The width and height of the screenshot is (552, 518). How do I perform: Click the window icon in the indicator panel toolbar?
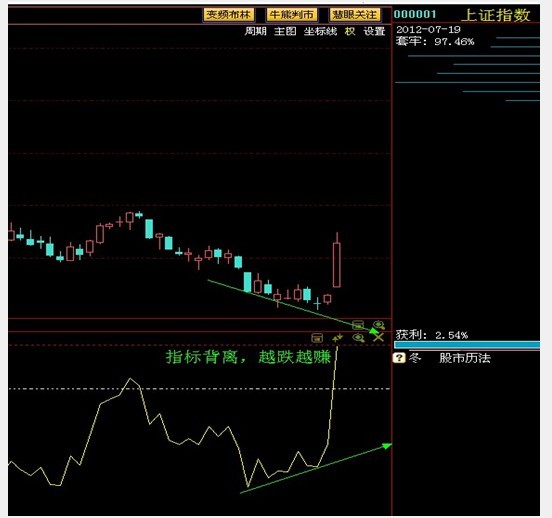[x=317, y=338]
